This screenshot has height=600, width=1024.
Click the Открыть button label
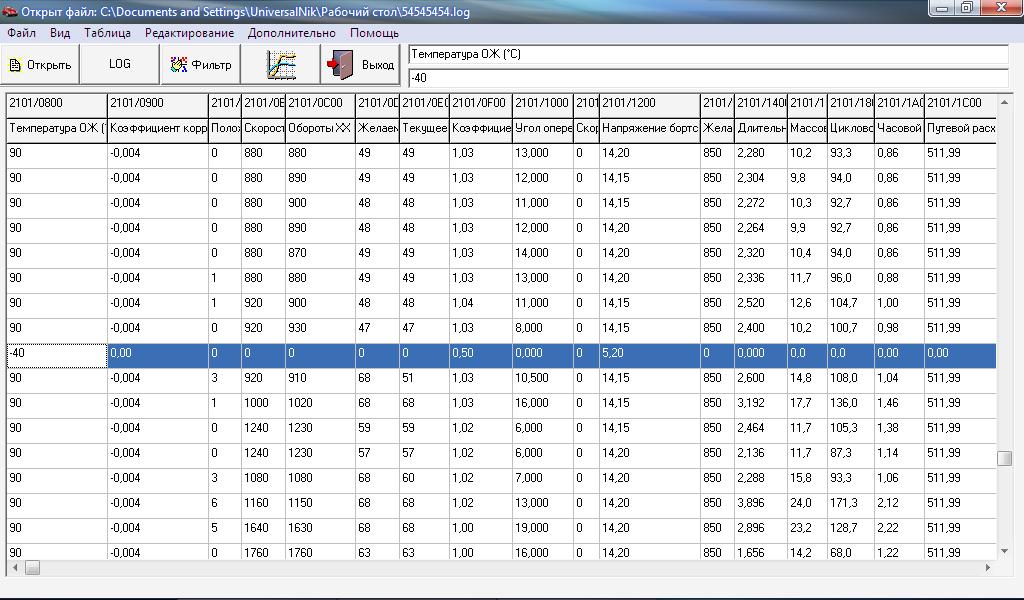click(49, 65)
